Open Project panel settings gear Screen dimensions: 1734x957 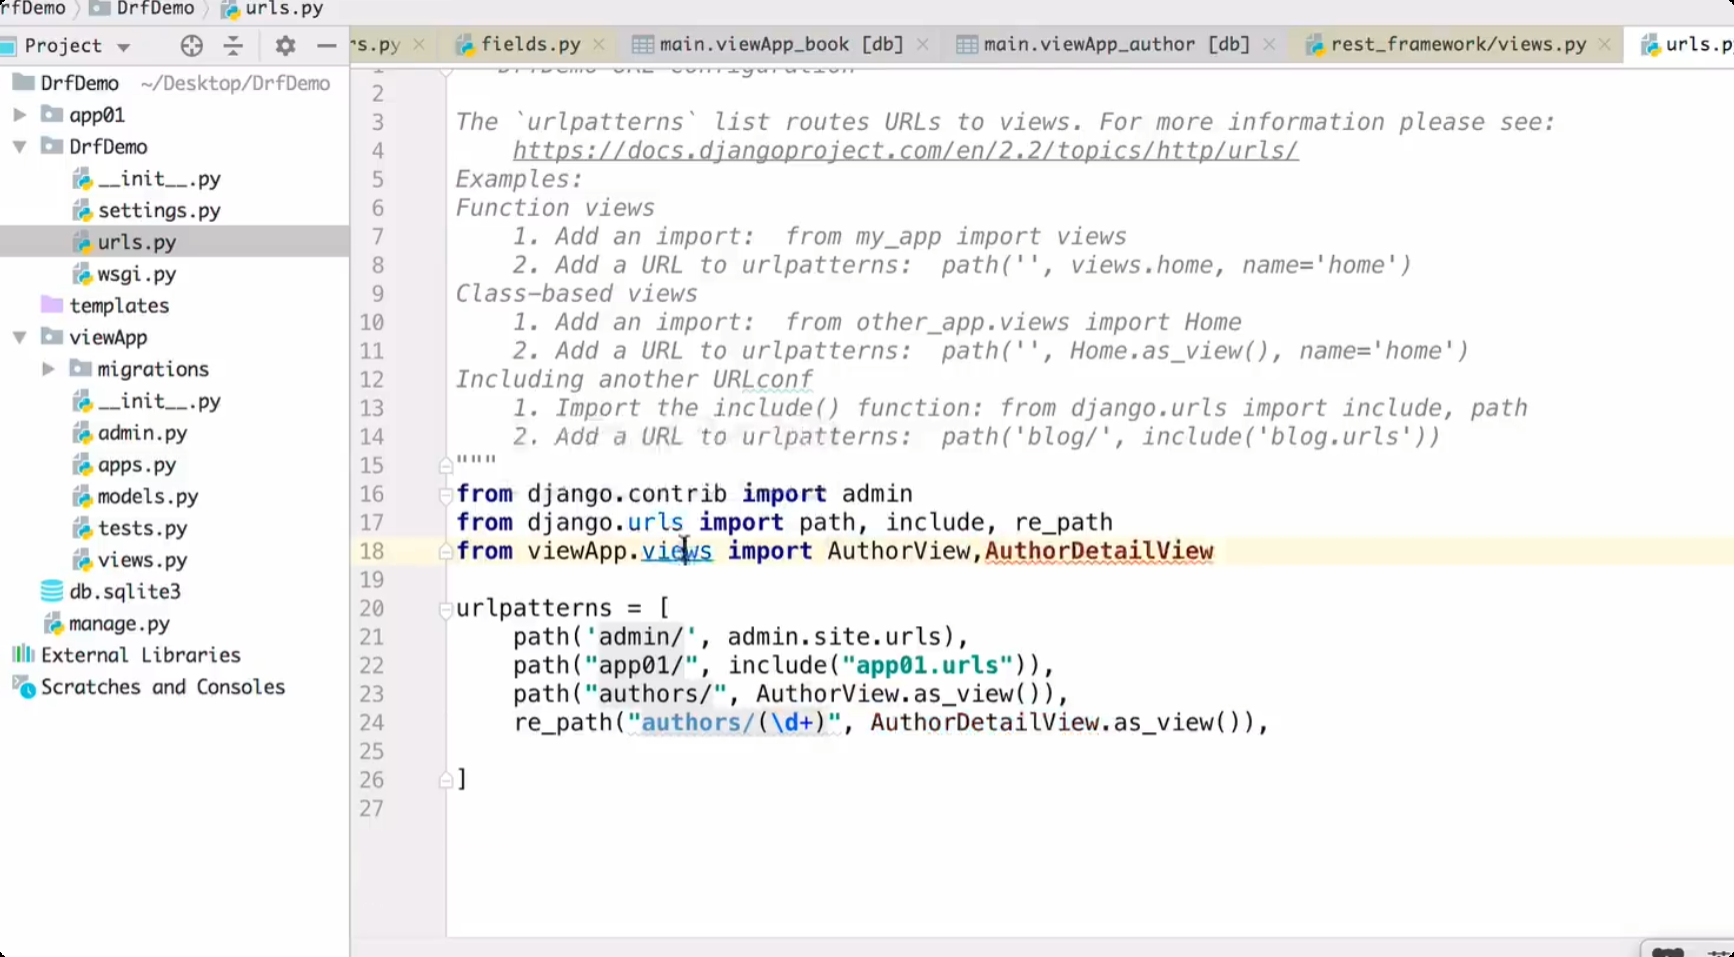pos(285,46)
